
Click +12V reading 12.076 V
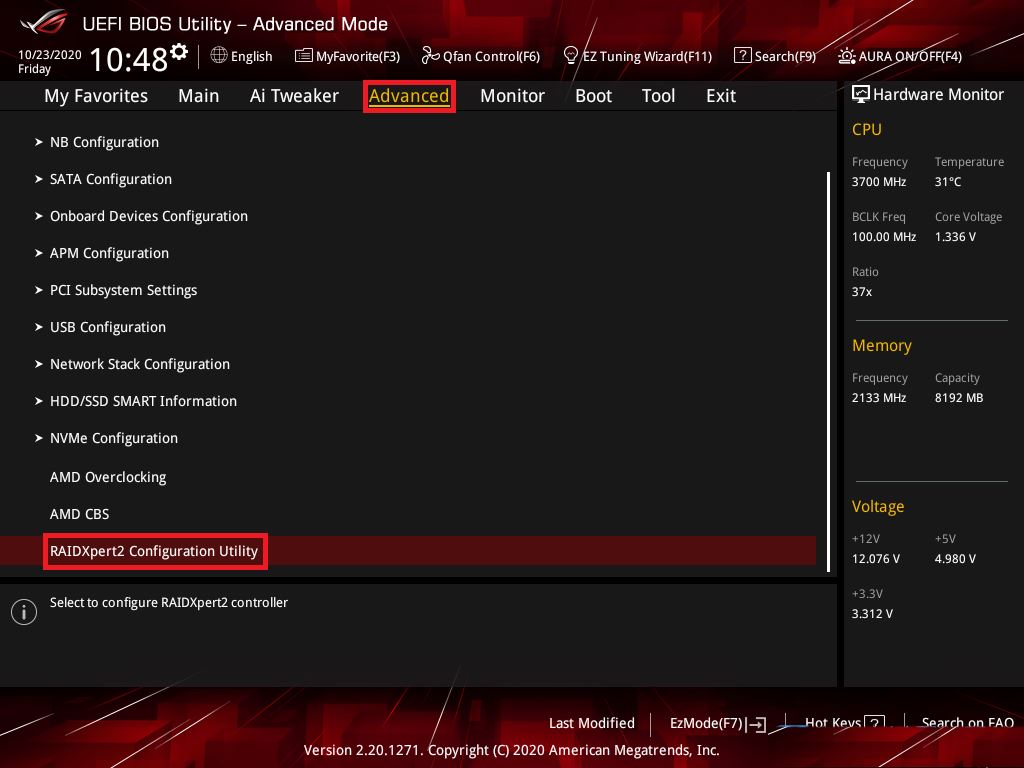tap(876, 559)
